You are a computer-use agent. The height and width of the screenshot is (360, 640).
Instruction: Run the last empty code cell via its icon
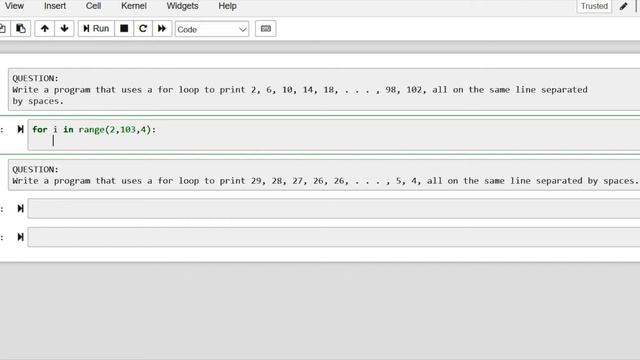coord(20,237)
